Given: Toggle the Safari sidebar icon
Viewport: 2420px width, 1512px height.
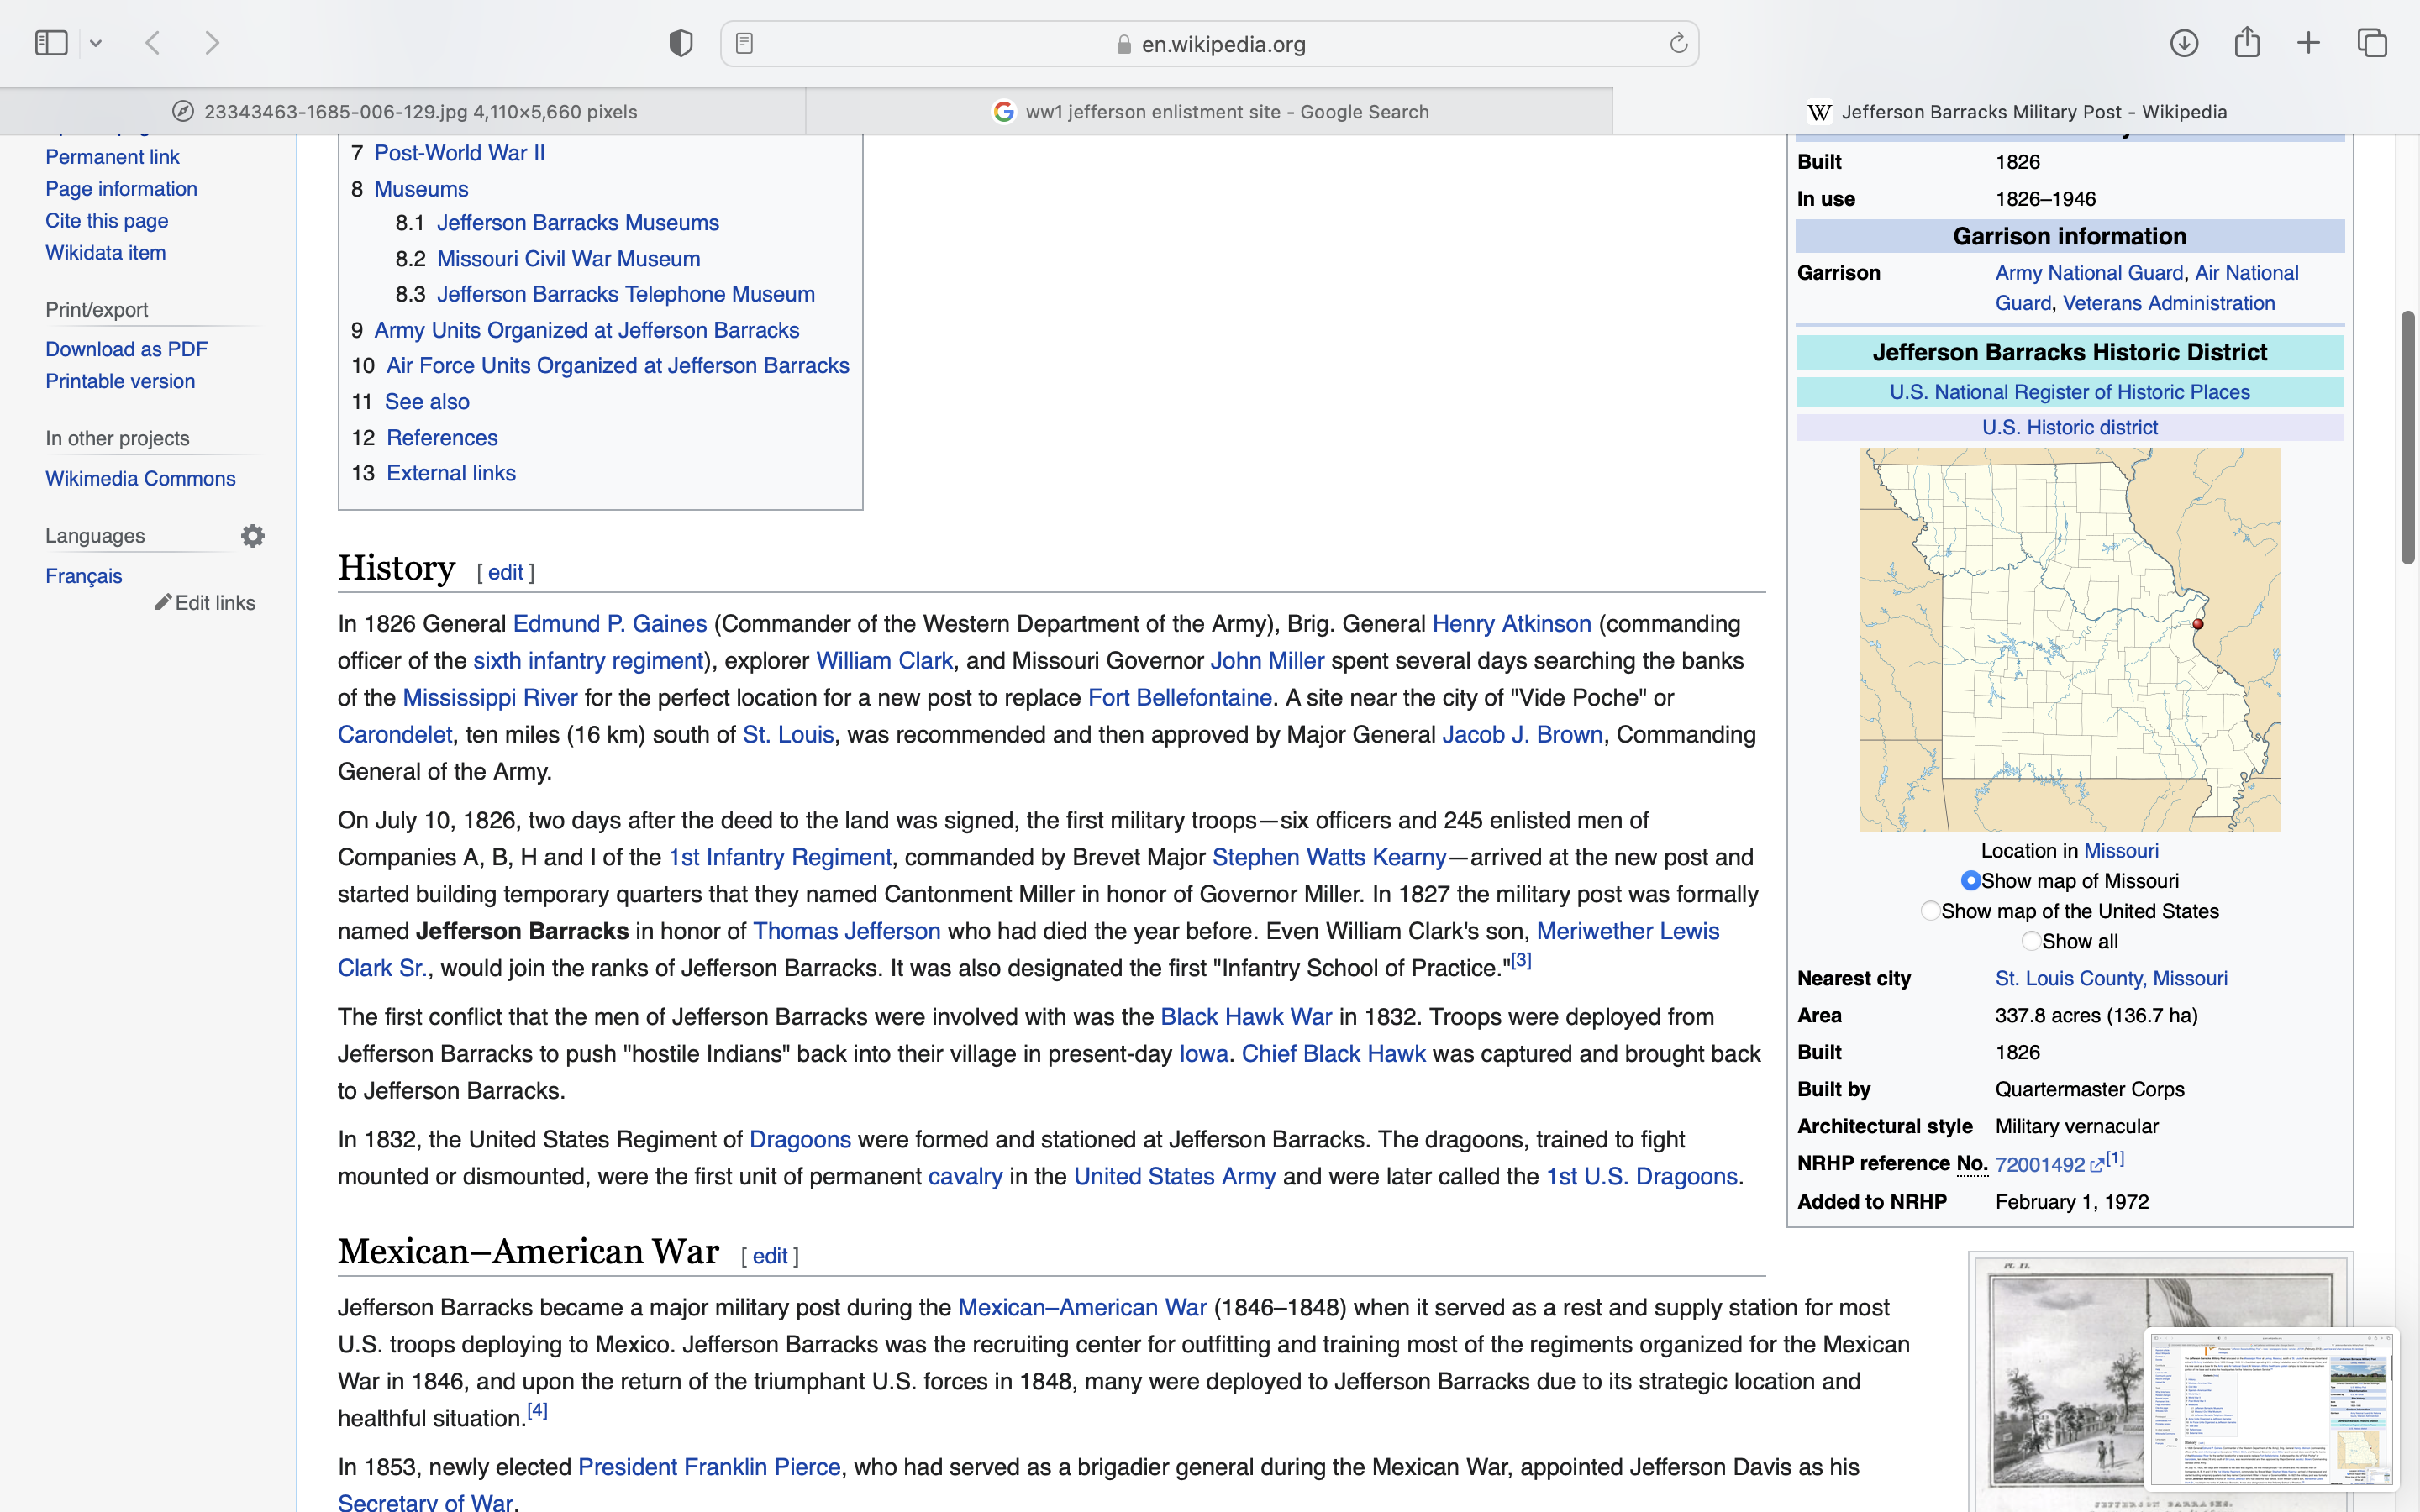Looking at the screenshot, I should pyautogui.click(x=51, y=43).
